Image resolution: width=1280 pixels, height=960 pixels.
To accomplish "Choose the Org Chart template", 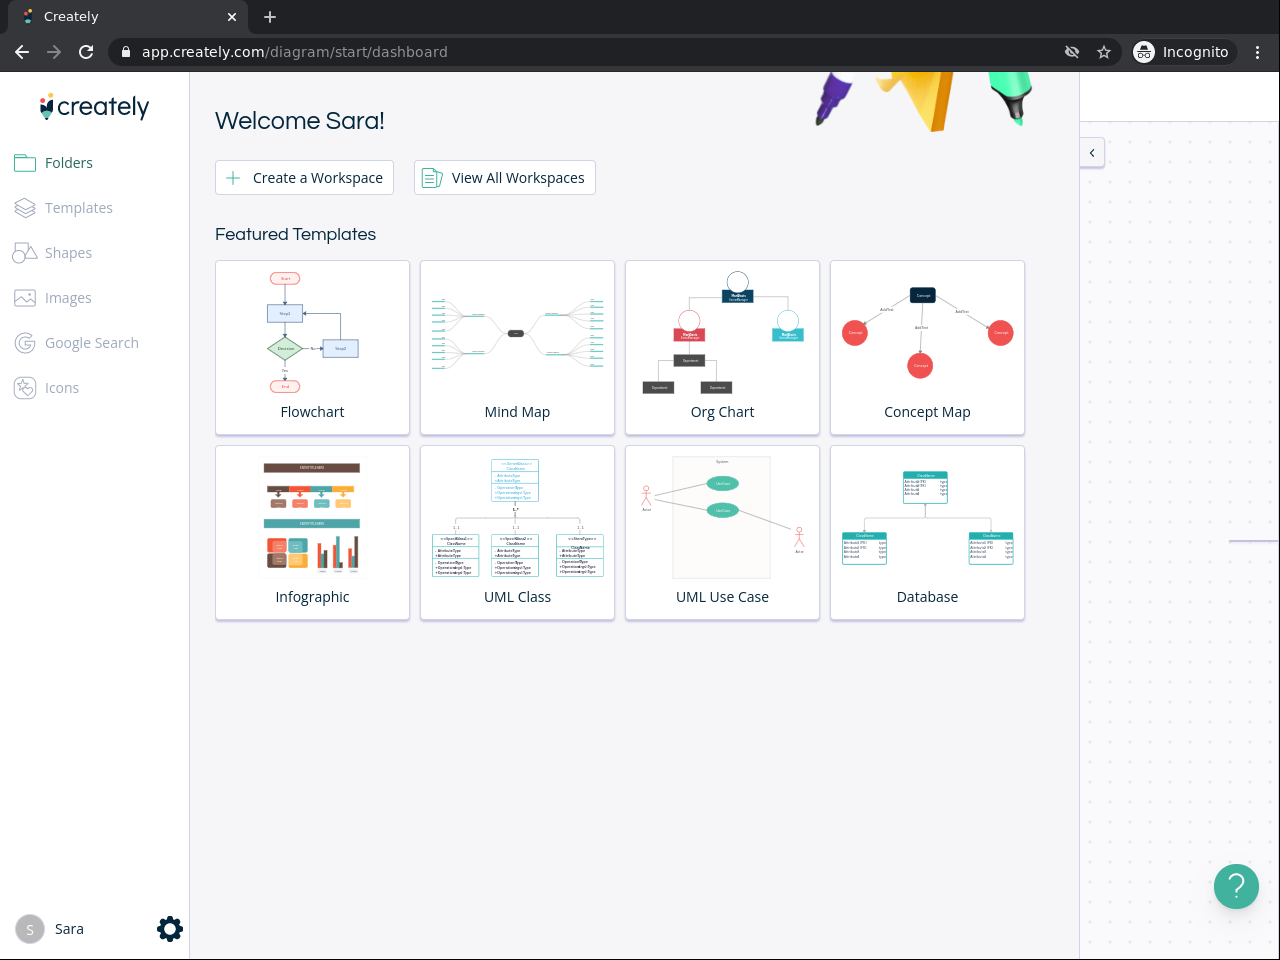I will click(722, 348).
